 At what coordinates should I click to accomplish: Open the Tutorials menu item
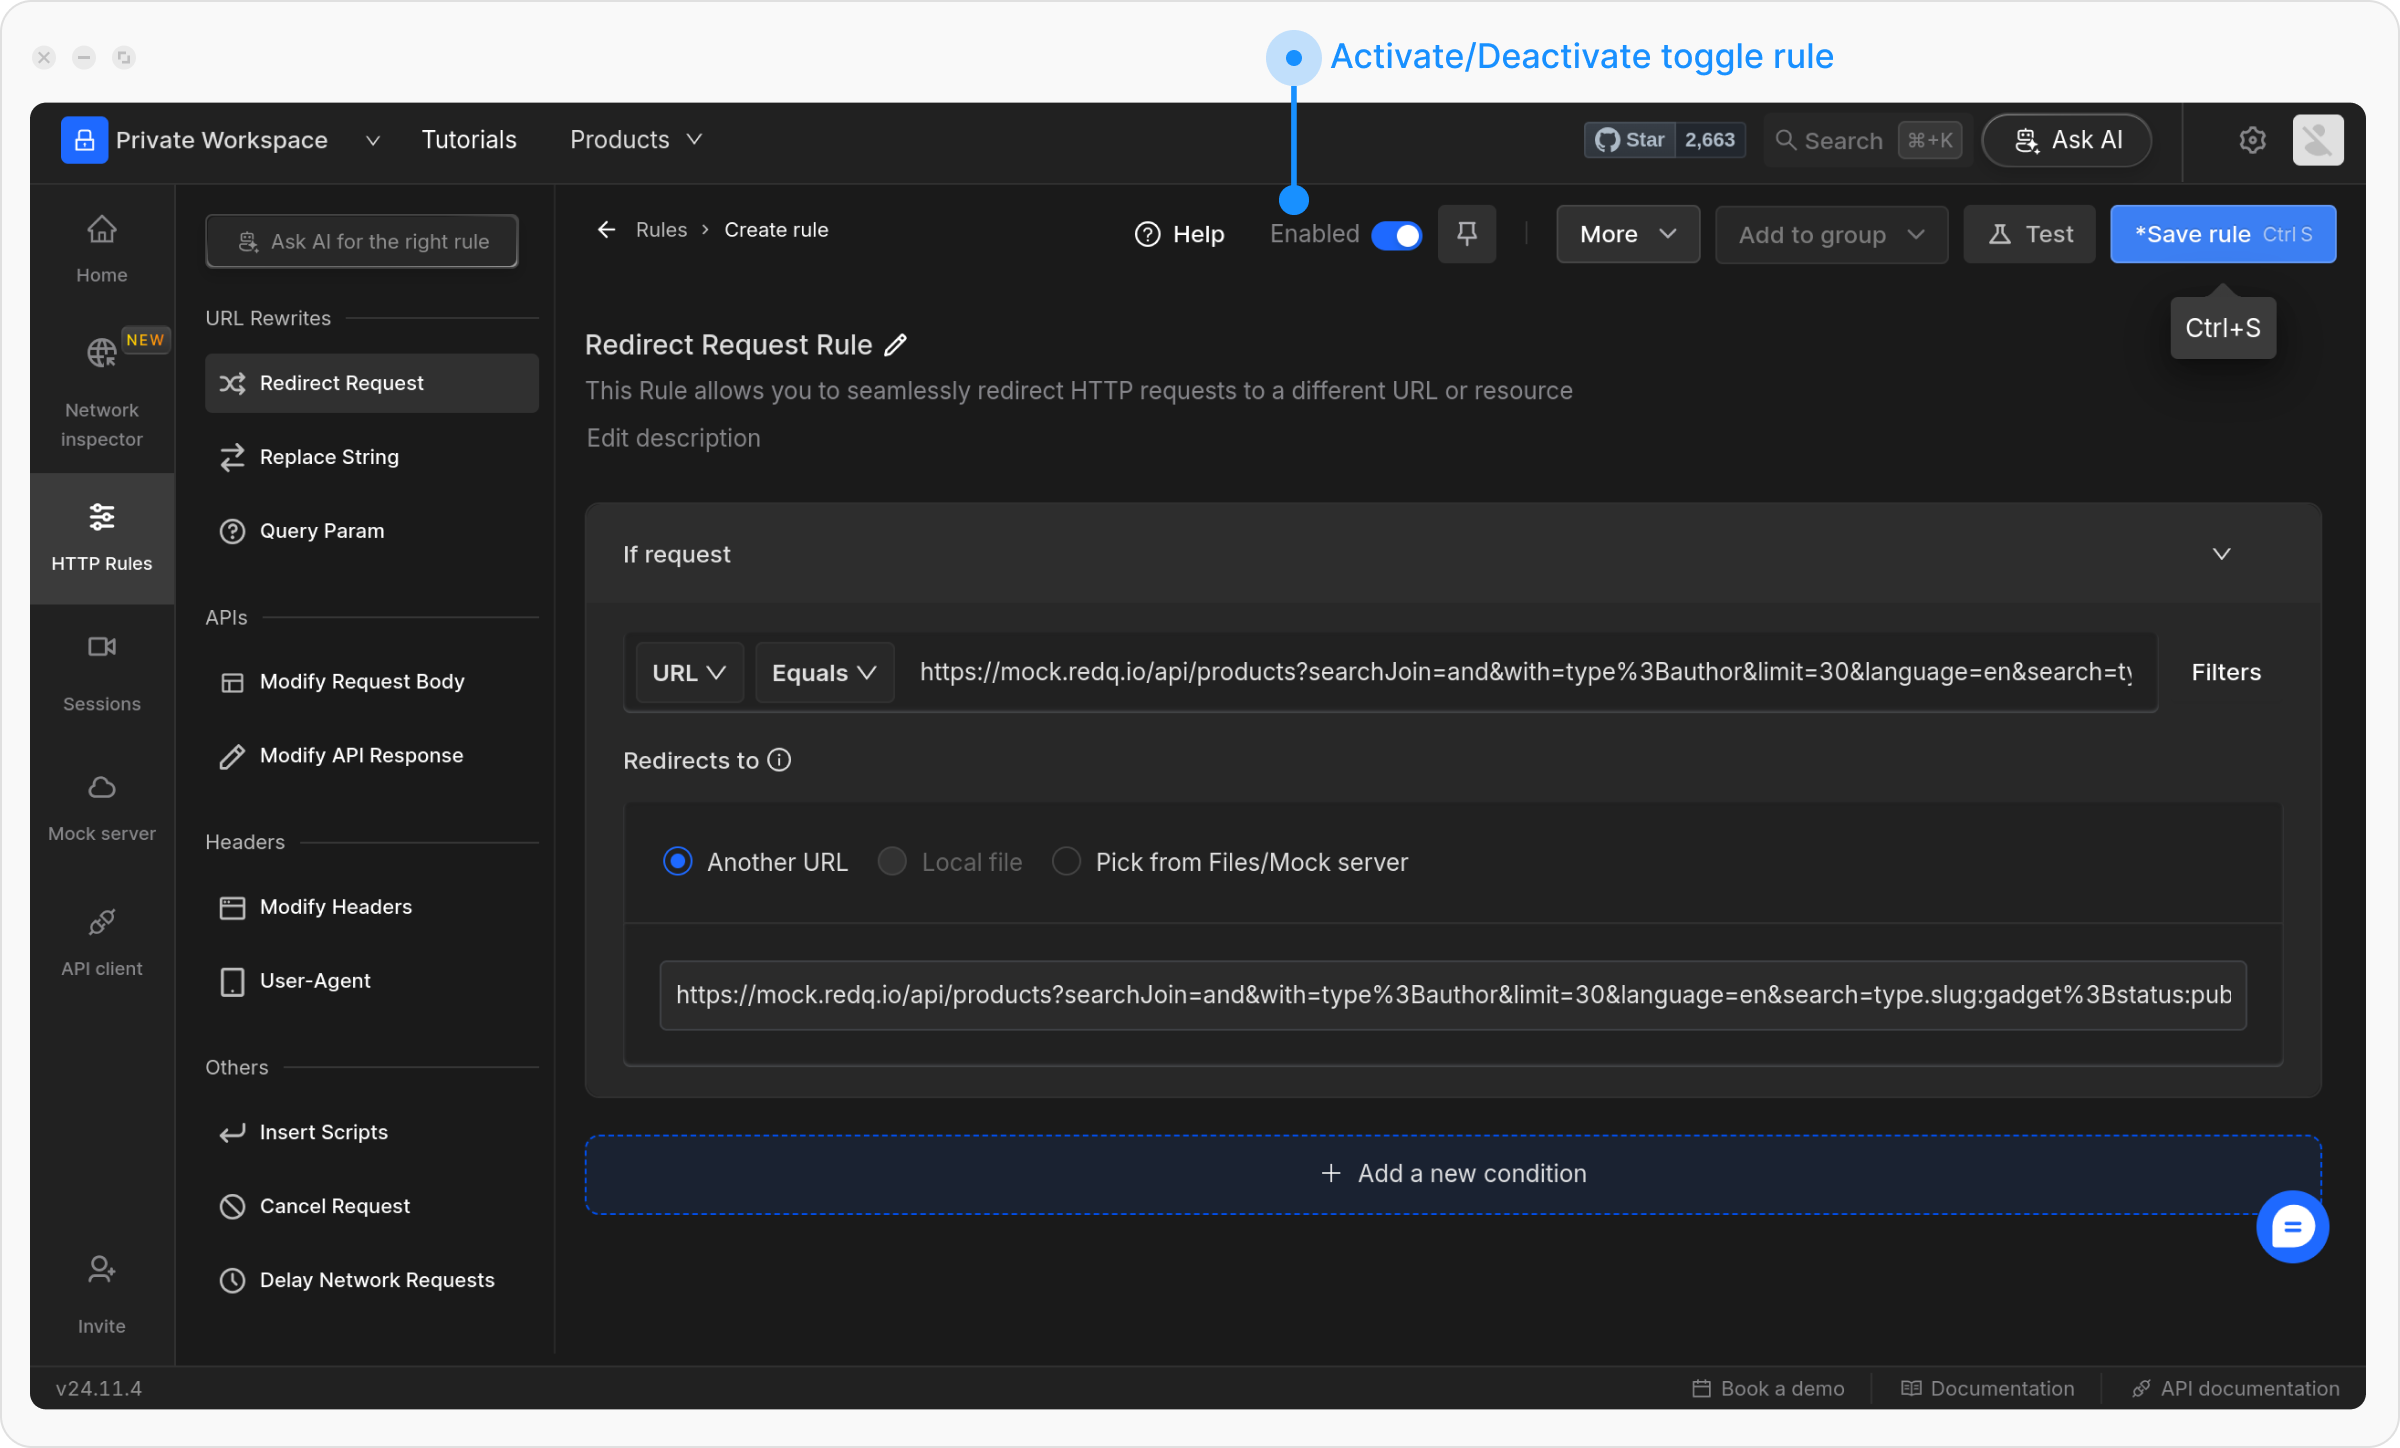click(x=468, y=140)
